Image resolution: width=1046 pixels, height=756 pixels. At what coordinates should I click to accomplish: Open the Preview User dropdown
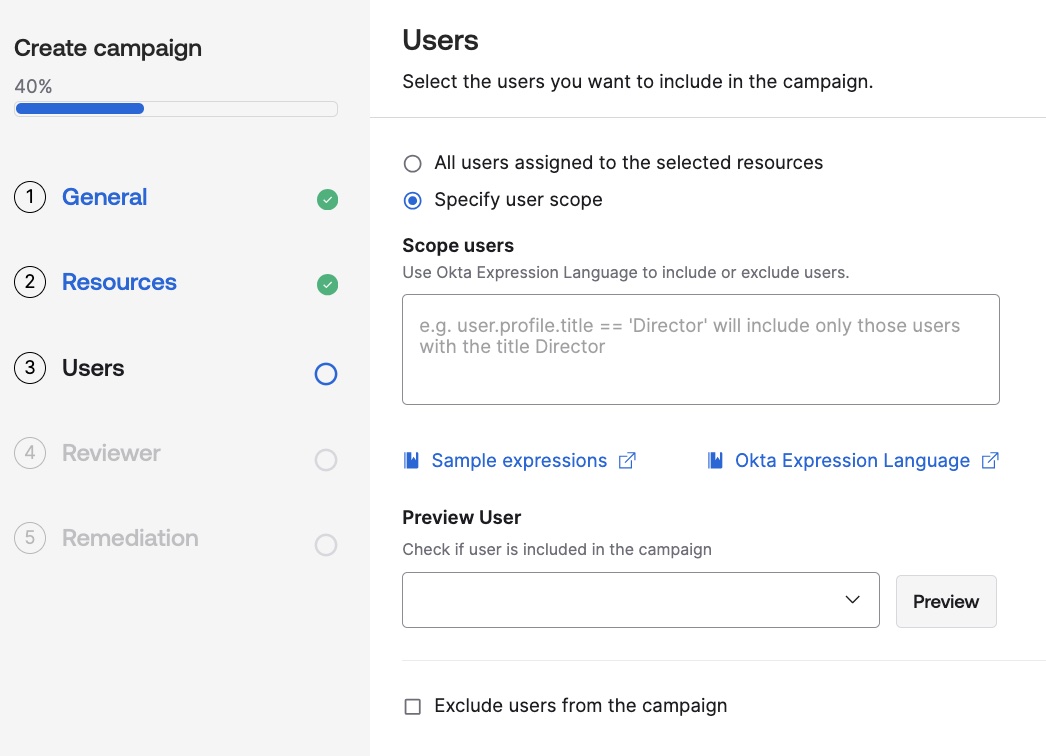click(640, 600)
